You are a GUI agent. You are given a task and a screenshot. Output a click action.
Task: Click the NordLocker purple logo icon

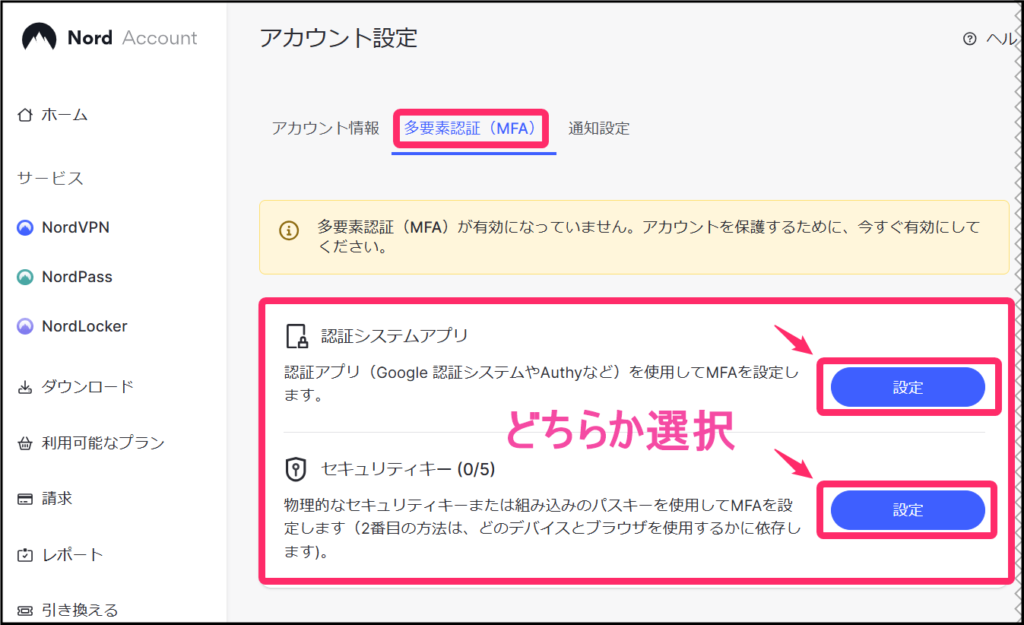coord(25,326)
